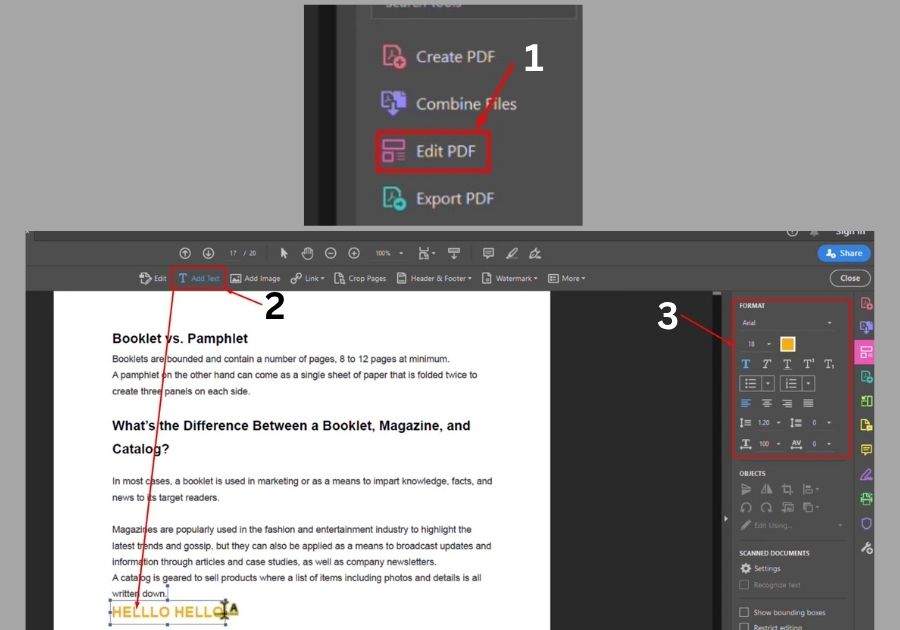Screen dimensions: 900x630
Task: Open Comment tool in right sidebar
Action: point(866,450)
